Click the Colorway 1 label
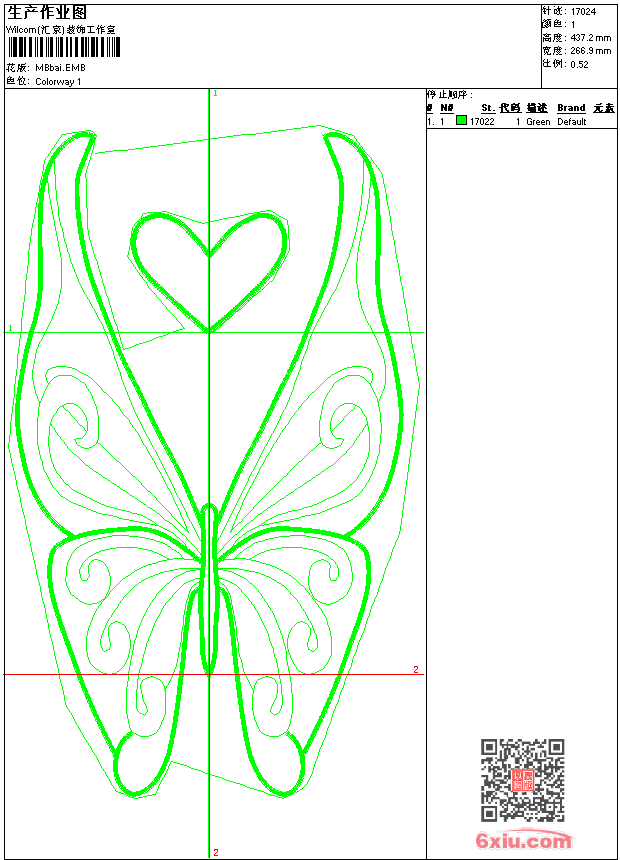 [58, 81]
